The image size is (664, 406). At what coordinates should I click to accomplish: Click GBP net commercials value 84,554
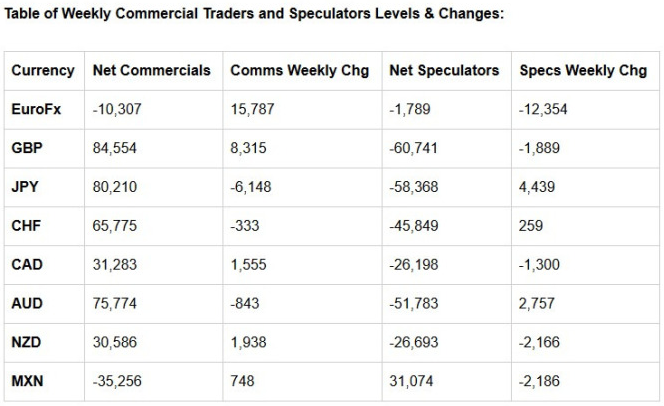tap(114, 148)
